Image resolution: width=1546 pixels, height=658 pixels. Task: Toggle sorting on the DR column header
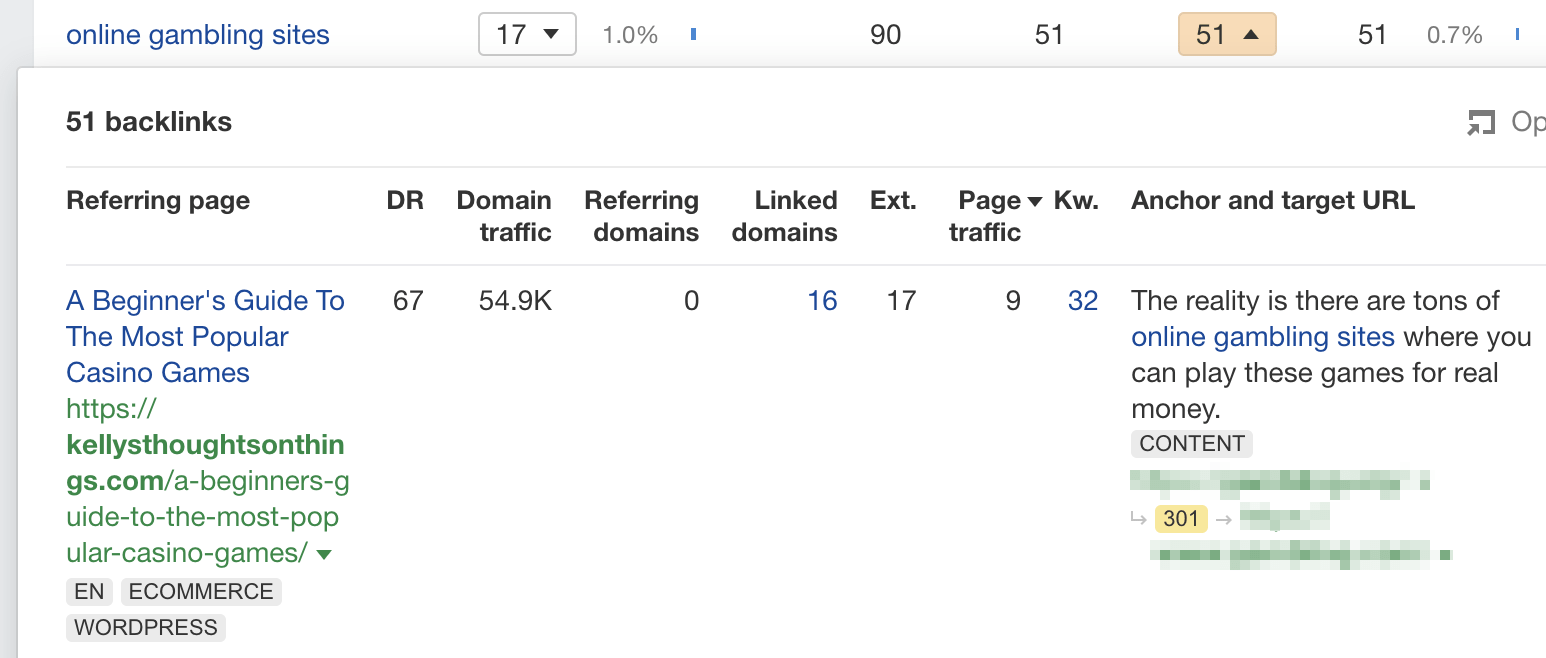(x=405, y=200)
